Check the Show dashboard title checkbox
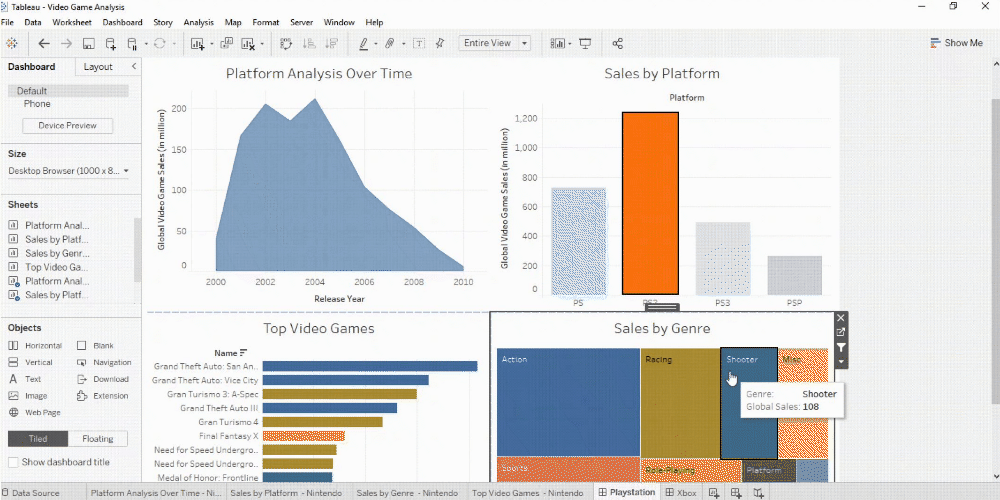Screen dimensions: 1000x500 [x=13, y=462]
